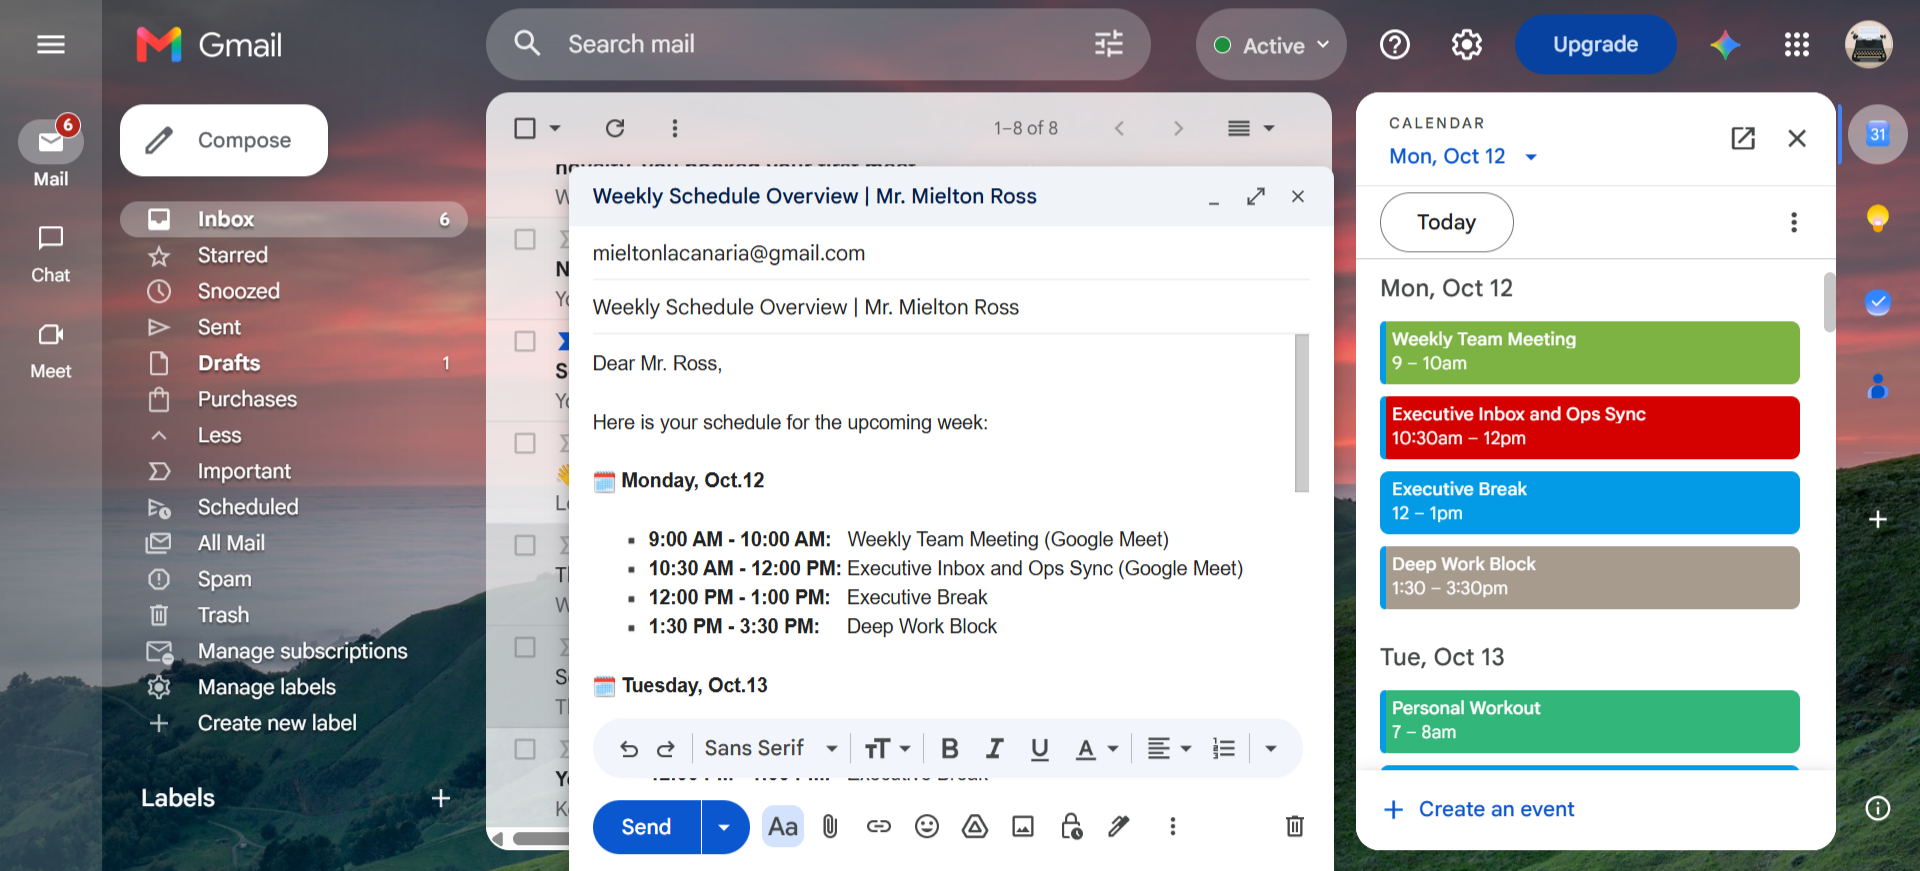Toggle the select-all messages checkbox
Image resolution: width=1920 pixels, height=871 pixels.
(525, 128)
